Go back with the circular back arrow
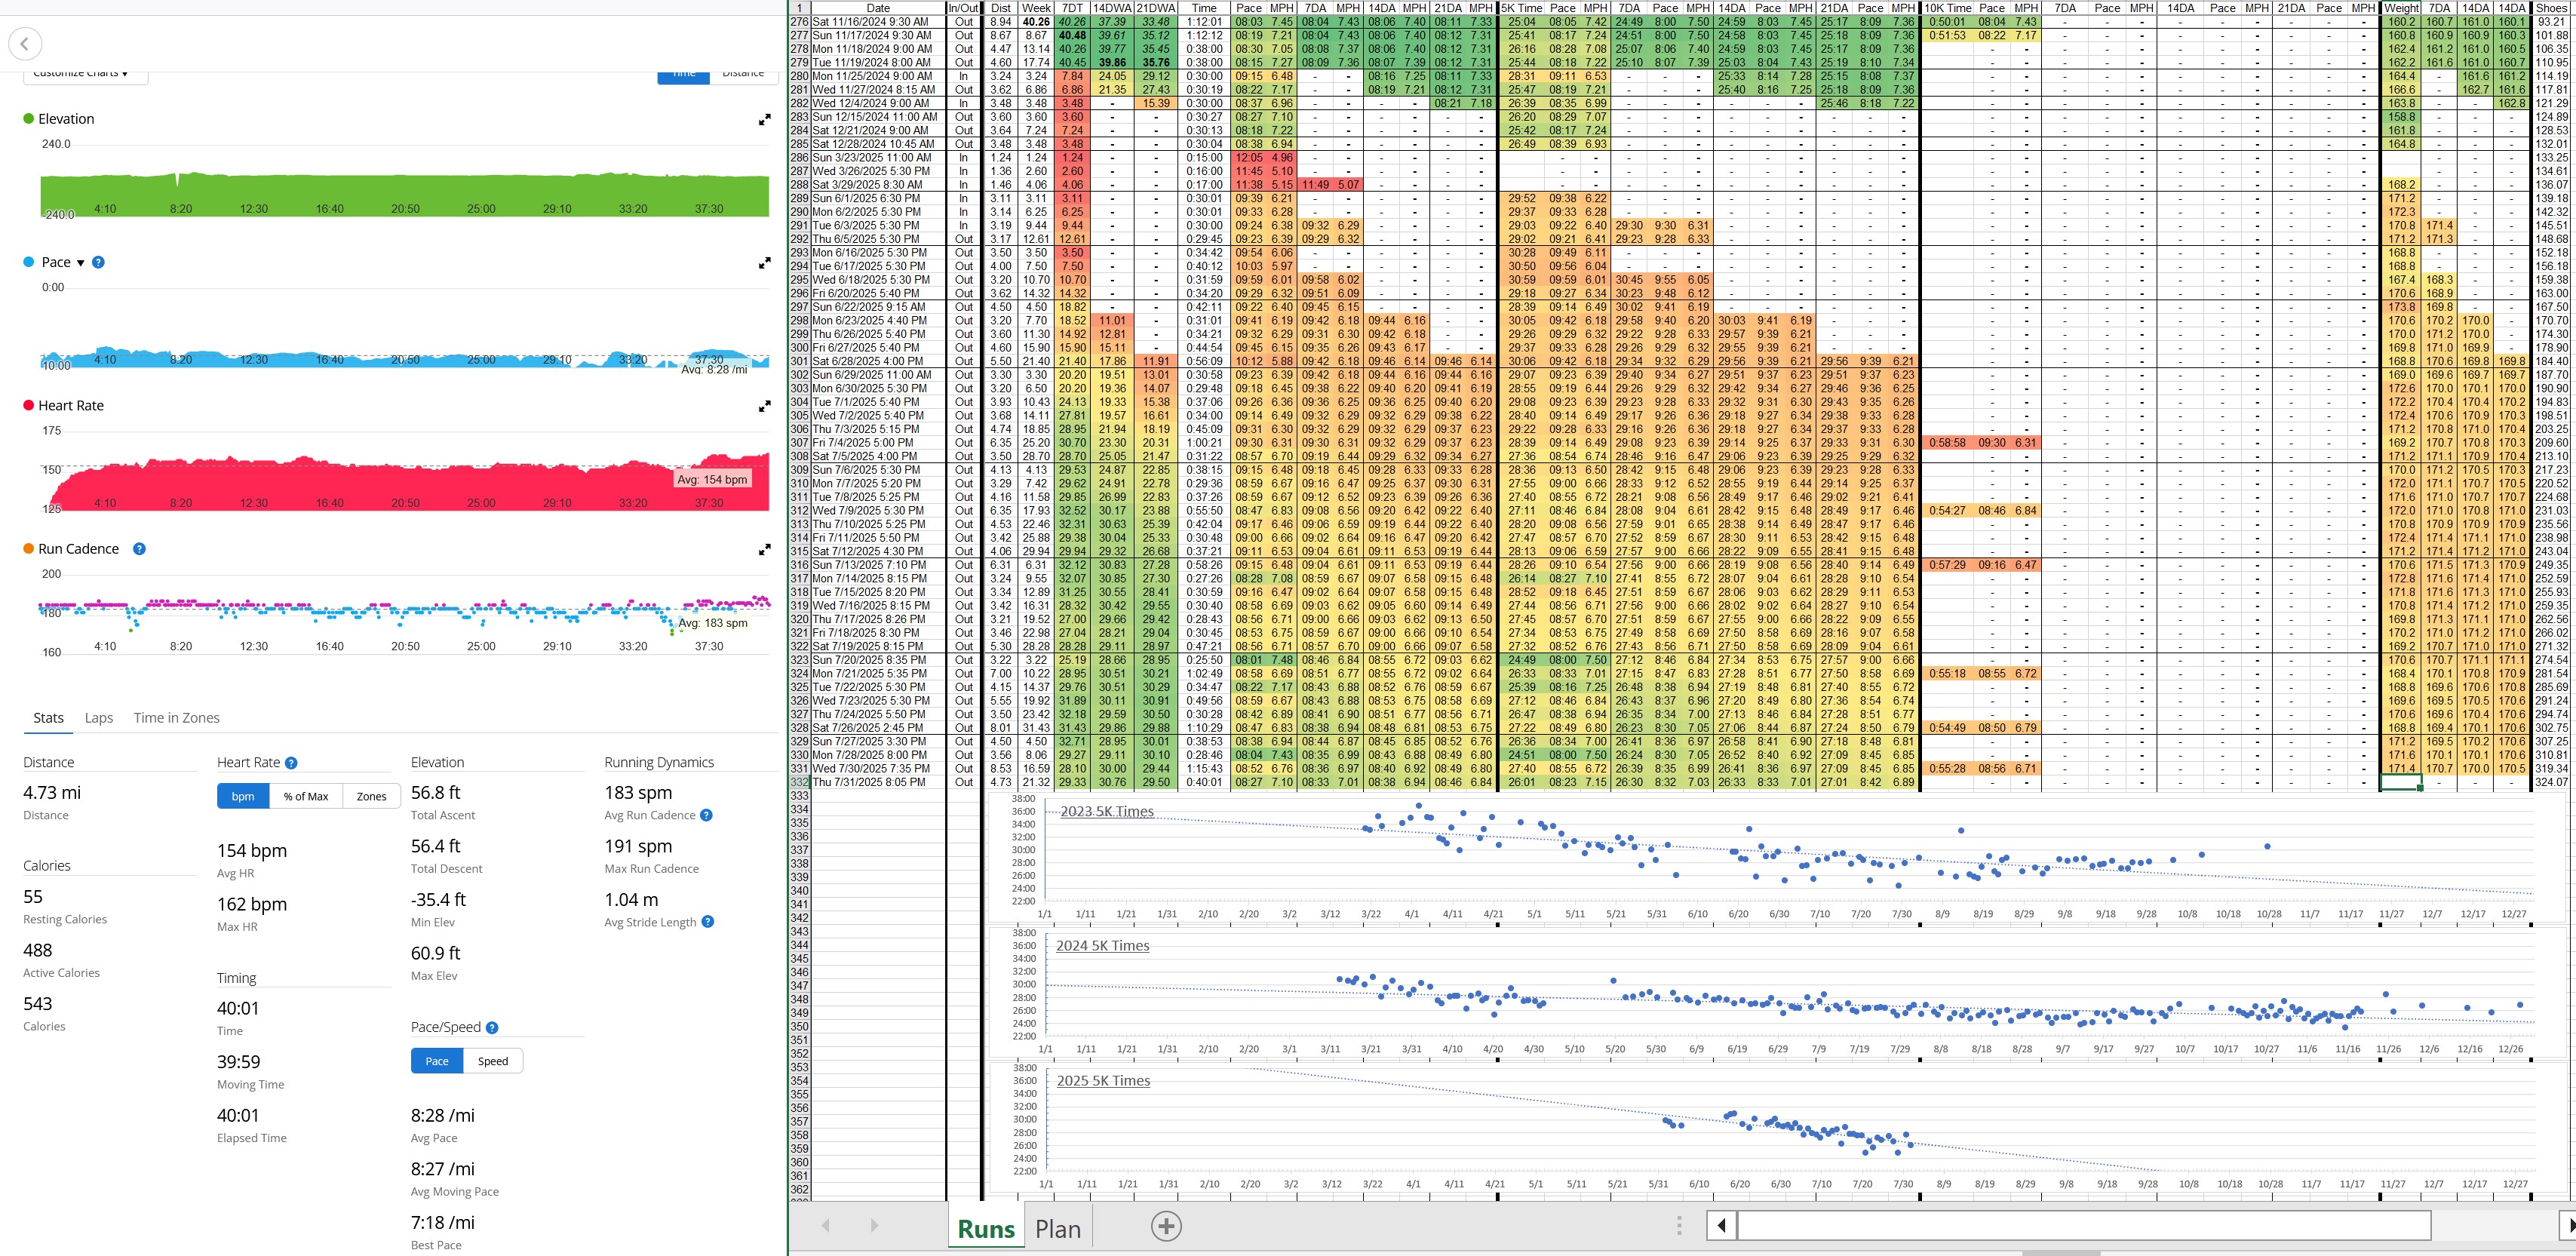2576x1256 pixels. [x=25, y=44]
